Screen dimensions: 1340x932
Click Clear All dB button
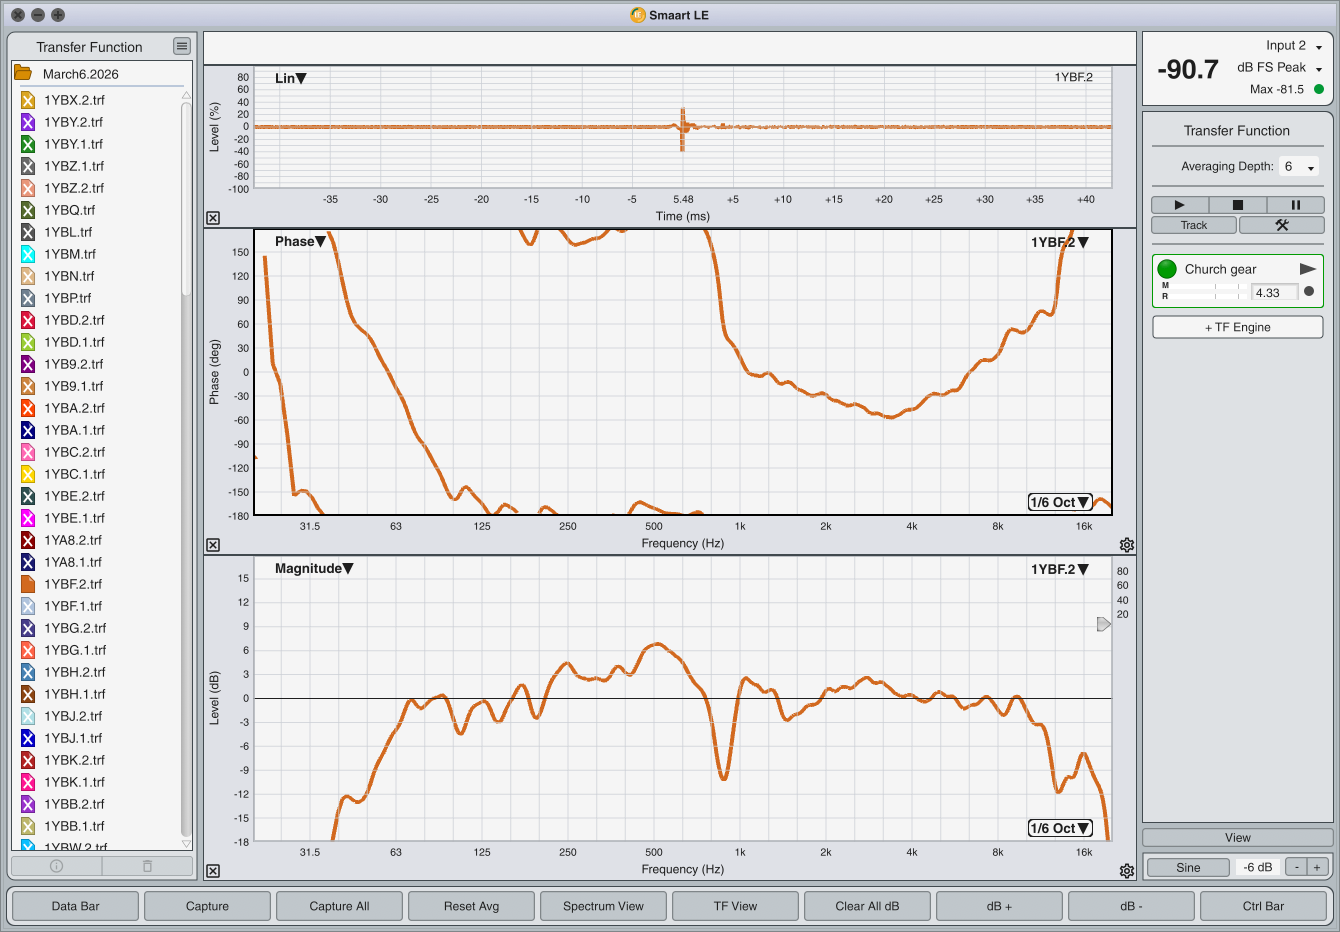pyautogui.click(x=867, y=906)
